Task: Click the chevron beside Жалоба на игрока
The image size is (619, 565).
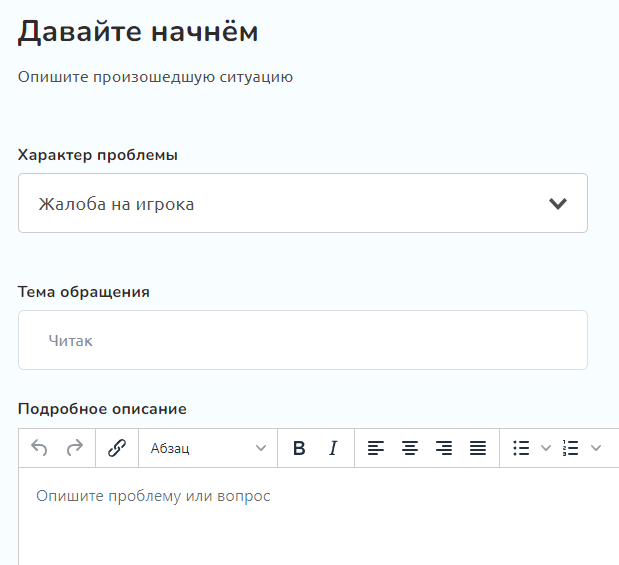Action: click(558, 203)
